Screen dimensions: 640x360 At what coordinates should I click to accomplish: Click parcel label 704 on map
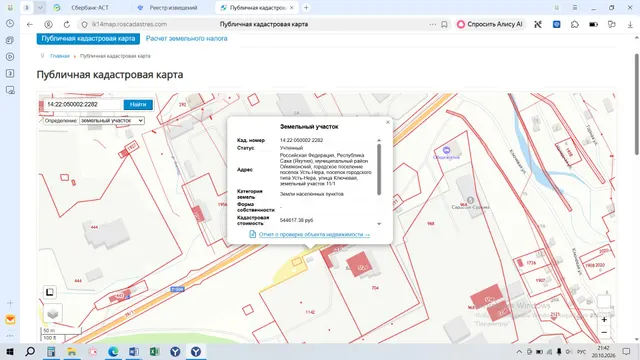pyautogui.click(x=375, y=288)
